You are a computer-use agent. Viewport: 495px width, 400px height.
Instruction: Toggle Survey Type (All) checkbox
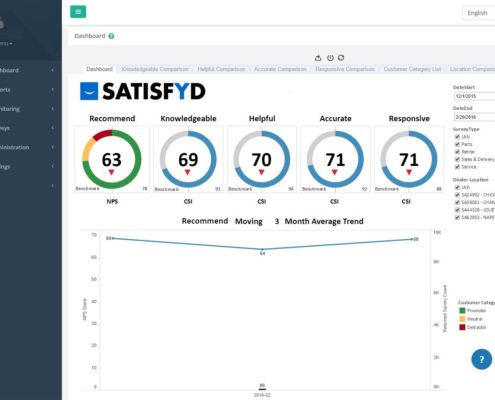click(x=457, y=137)
